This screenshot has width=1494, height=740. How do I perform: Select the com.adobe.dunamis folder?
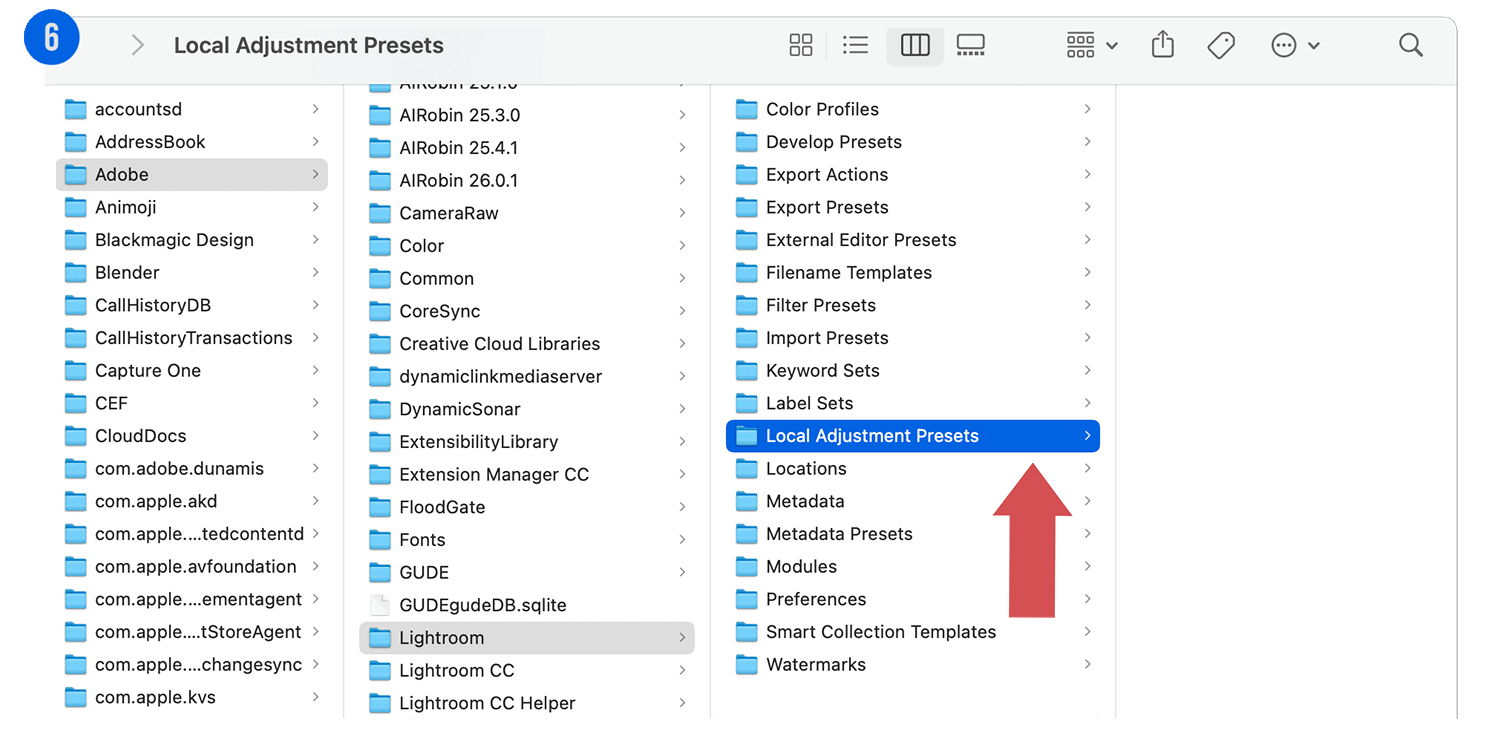point(192,468)
